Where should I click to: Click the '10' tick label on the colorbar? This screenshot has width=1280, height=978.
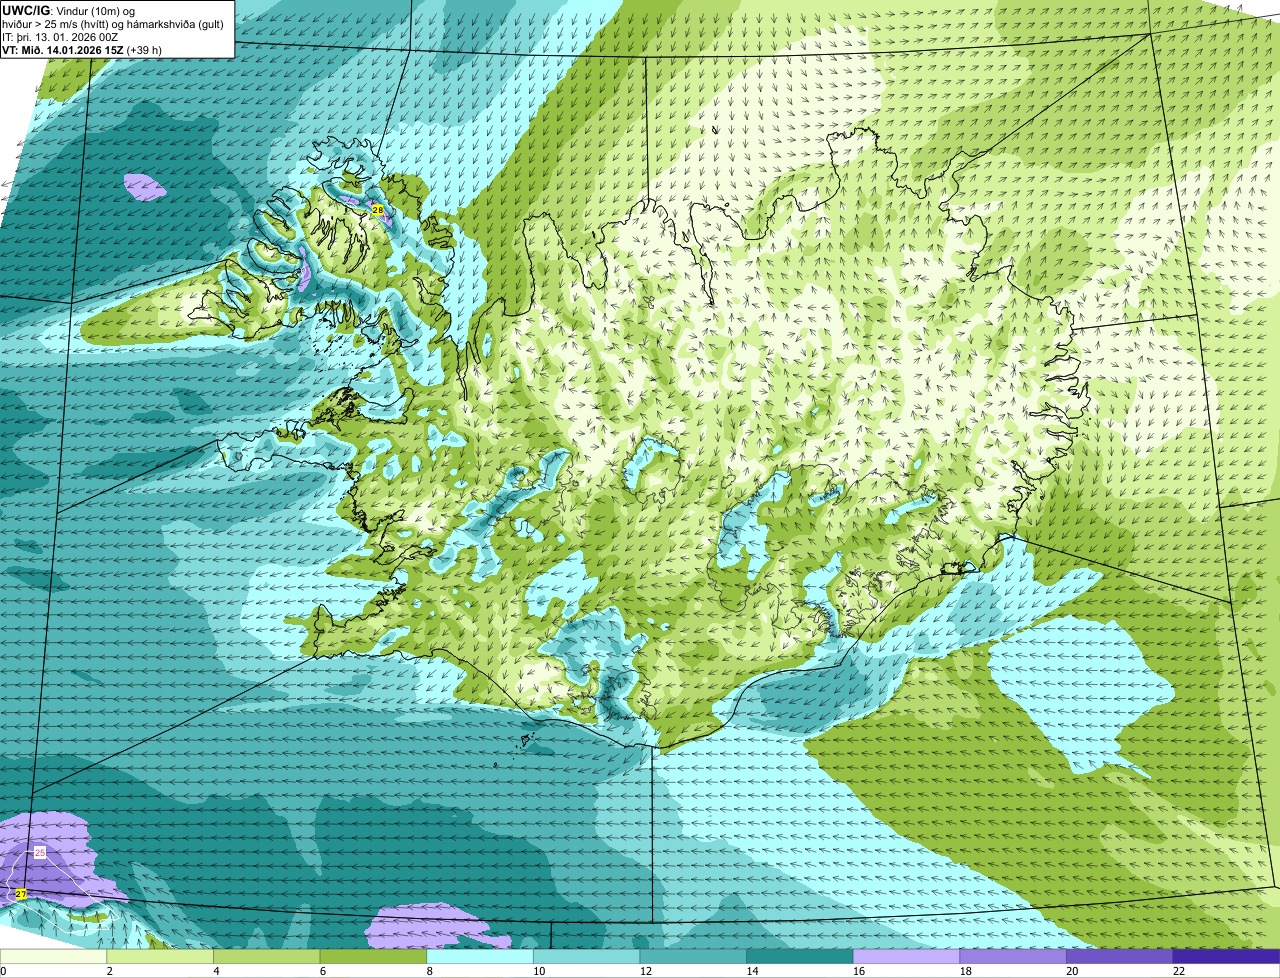coord(539,971)
